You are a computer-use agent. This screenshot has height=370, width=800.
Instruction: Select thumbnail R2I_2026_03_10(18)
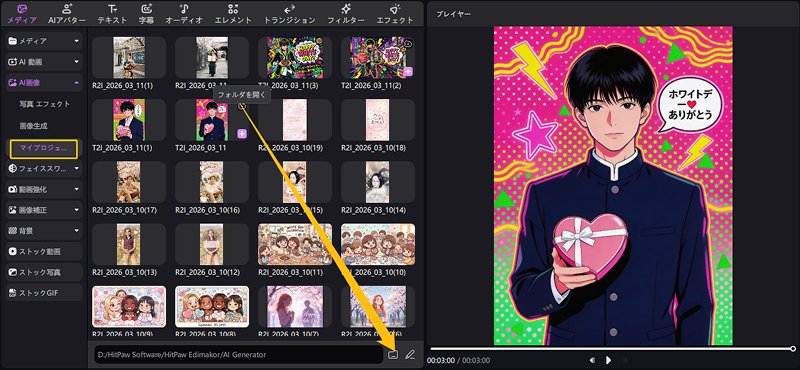378,120
